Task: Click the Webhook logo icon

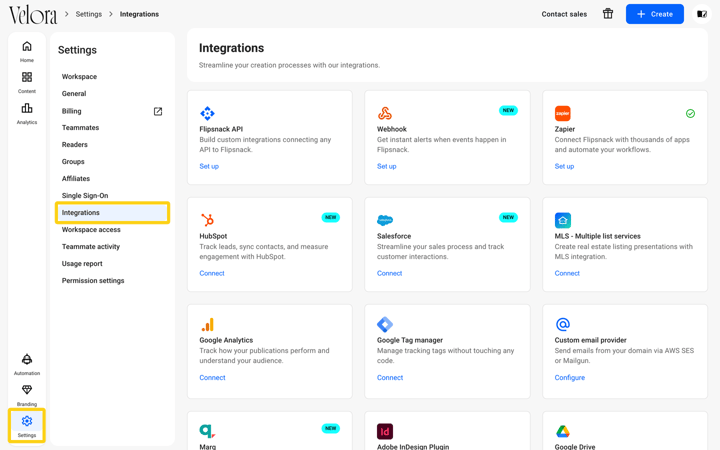Action: point(385,113)
